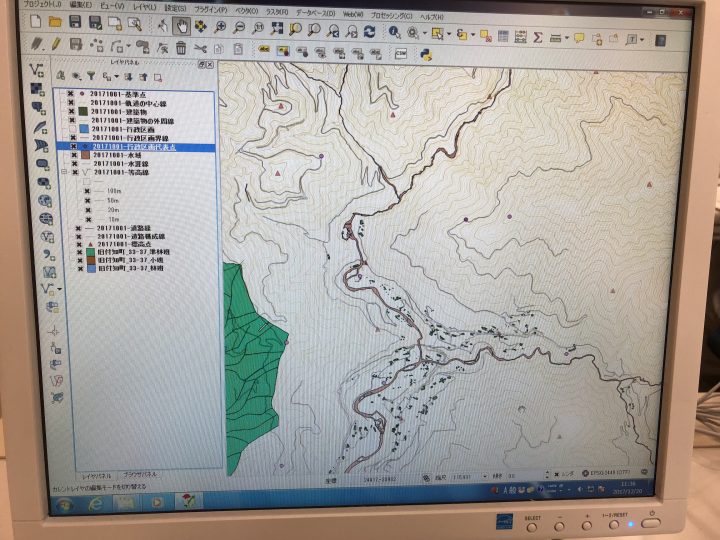Toggle visibility of 20171001-水域 layer
Viewport: 720px width, 540px height.
pyautogui.click(x=74, y=155)
